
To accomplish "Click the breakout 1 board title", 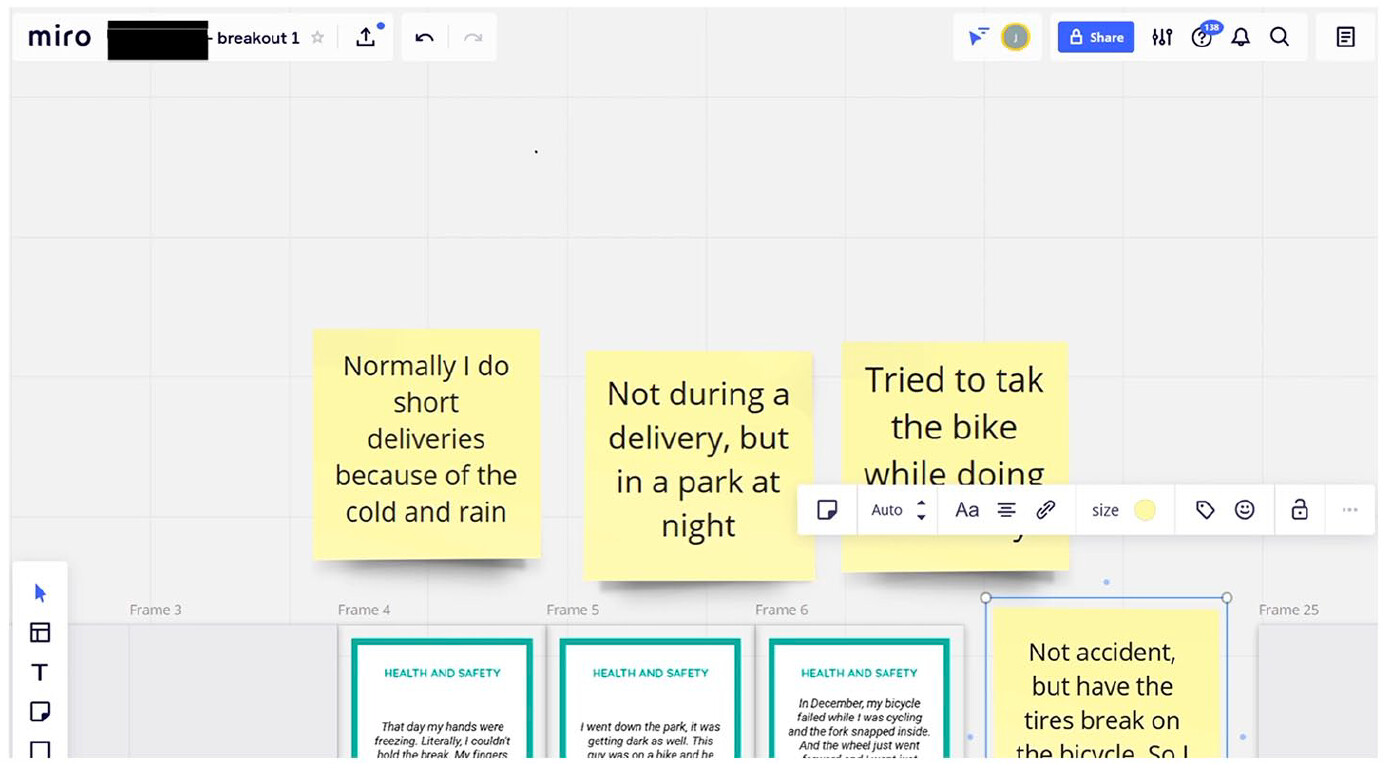I will [x=258, y=38].
